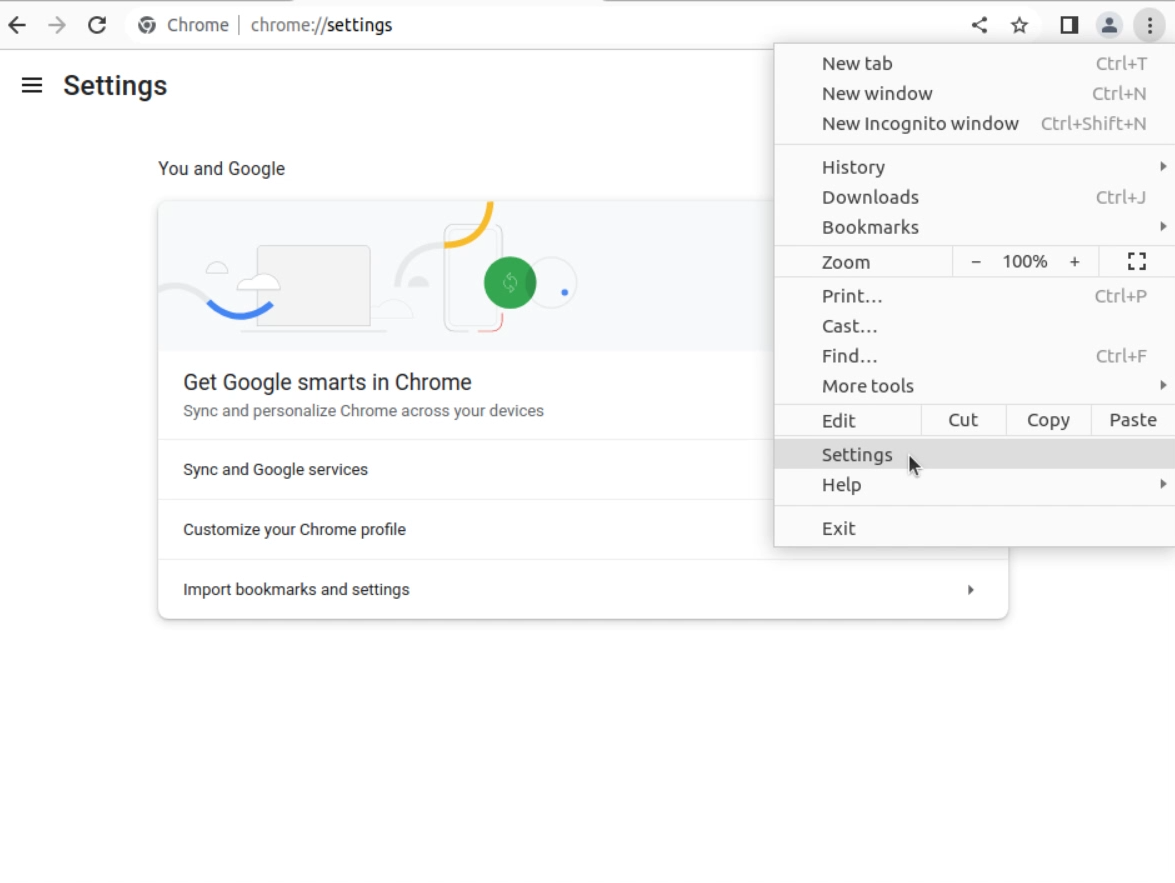
Task: Click the Zoom label in menu
Action: (x=846, y=262)
